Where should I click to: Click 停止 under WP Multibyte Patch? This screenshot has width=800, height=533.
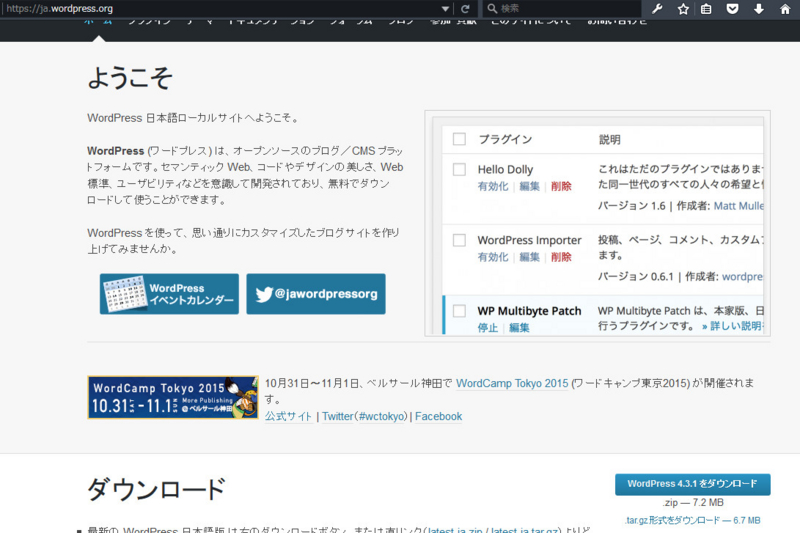pos(488,328)
